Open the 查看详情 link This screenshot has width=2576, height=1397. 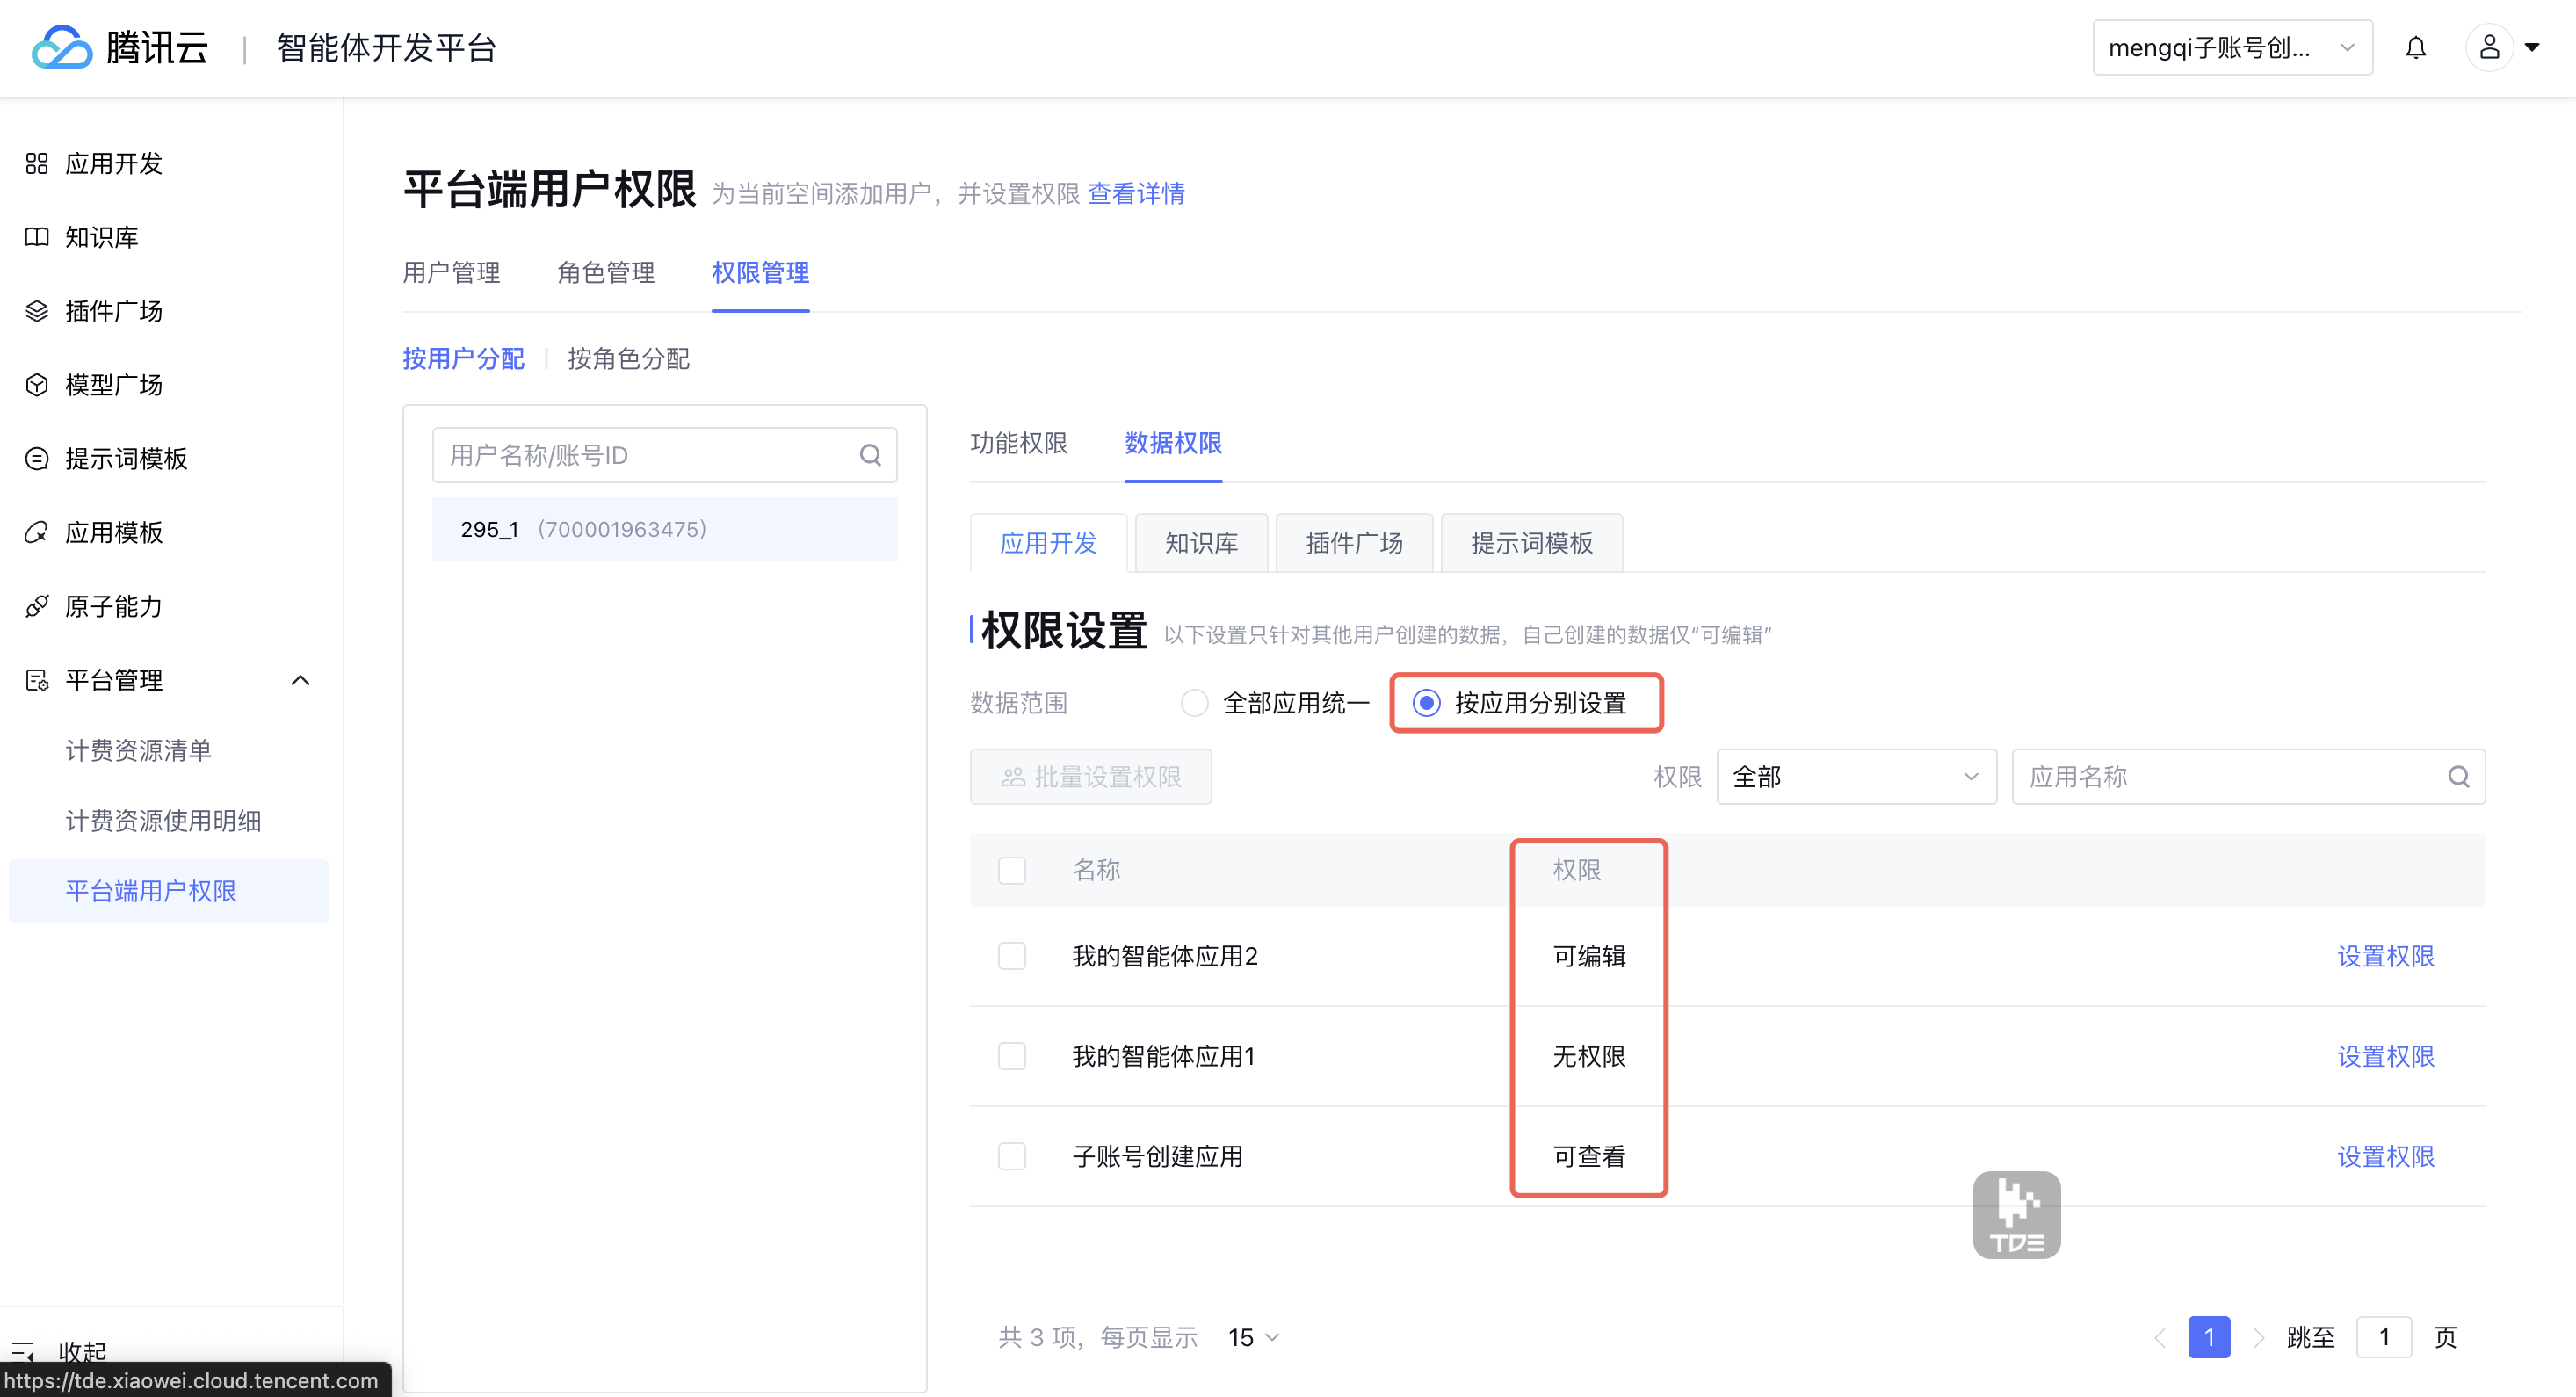coord(1135,193)
